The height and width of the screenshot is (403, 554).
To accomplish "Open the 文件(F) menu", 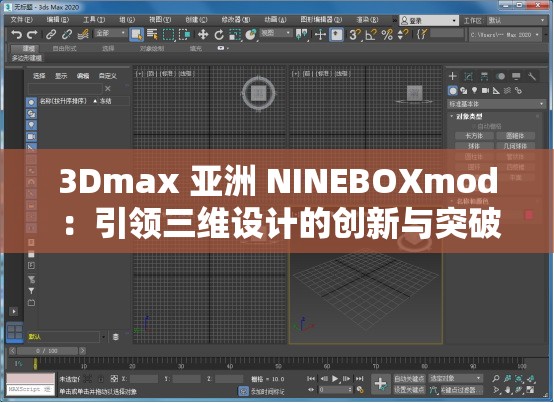I will tap(21, 20).
